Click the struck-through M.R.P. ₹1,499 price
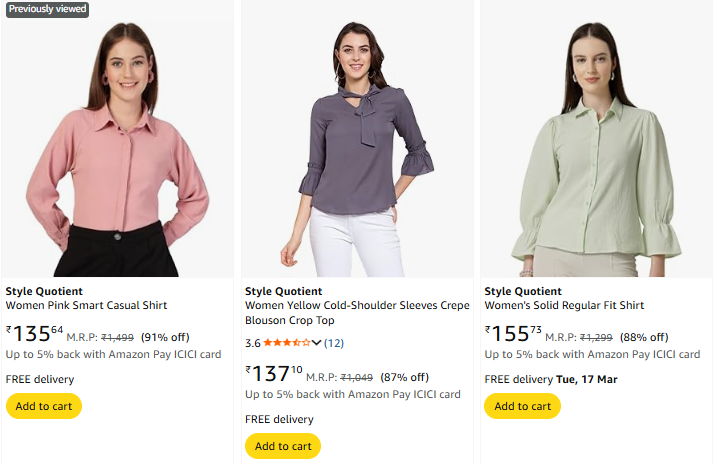This screenshot has width=719, height=464. point(117,337)
